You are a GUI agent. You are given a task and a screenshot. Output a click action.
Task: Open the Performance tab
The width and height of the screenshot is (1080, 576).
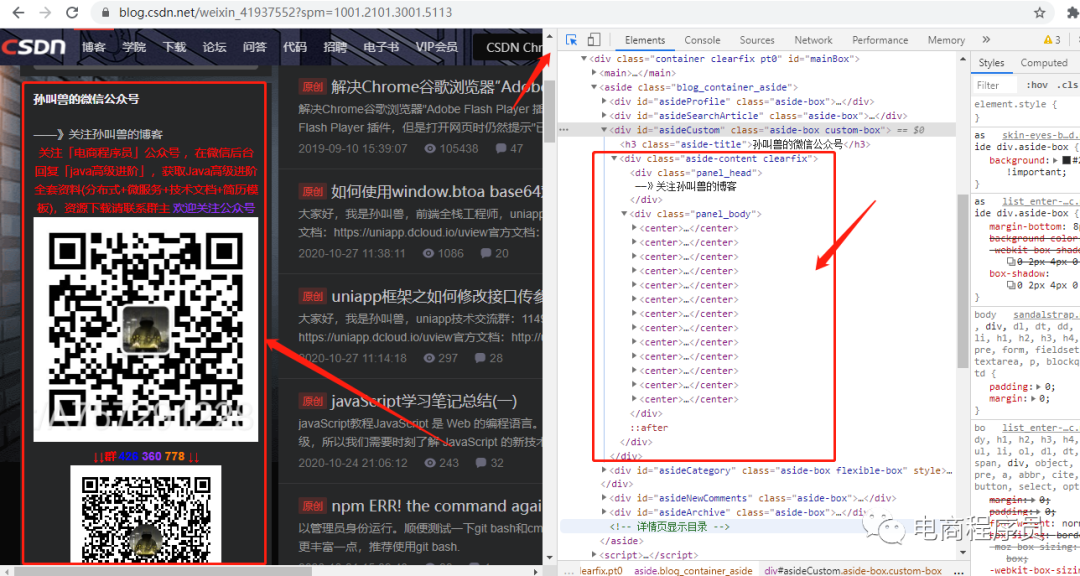880,40
